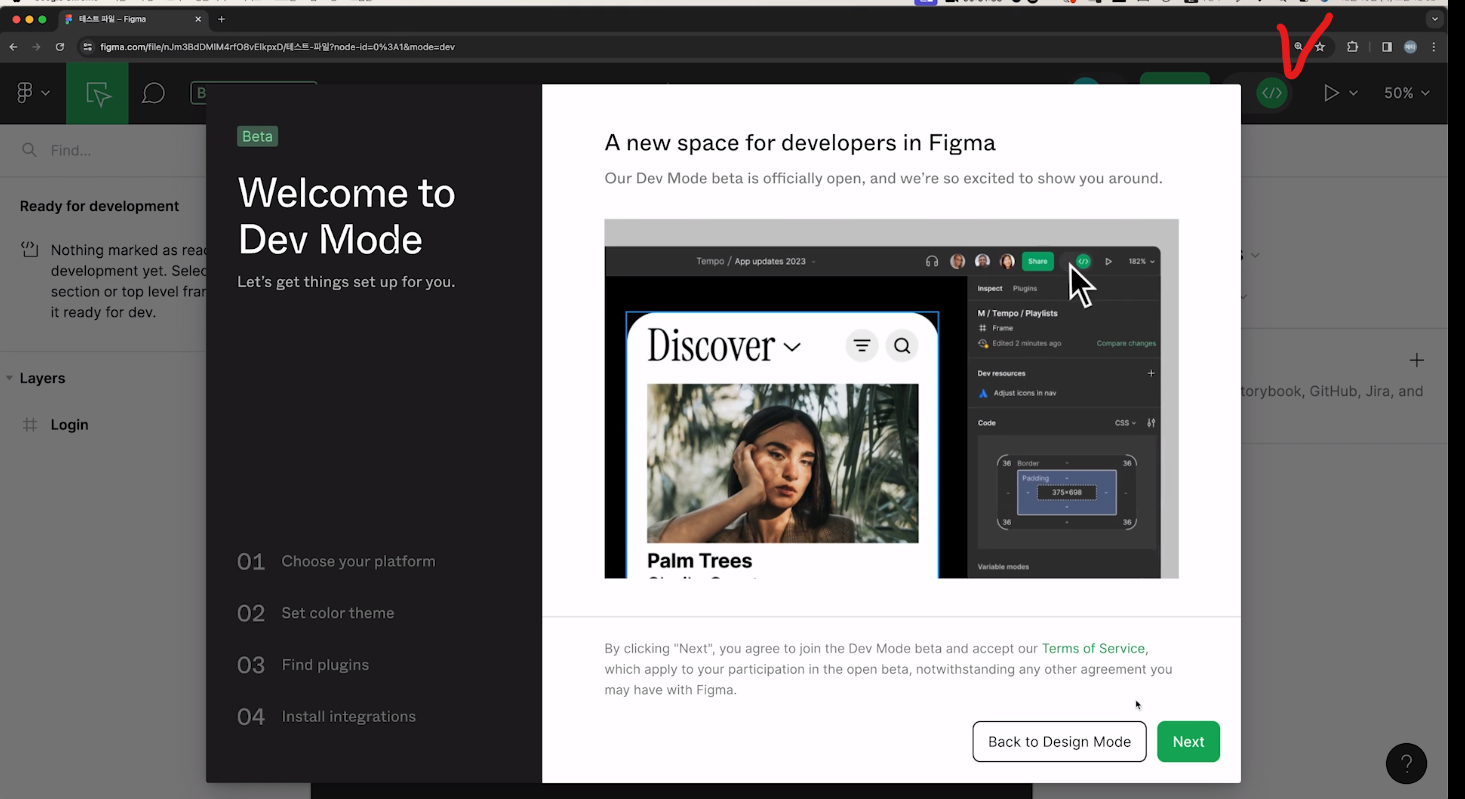Go back with browser back arrow
The width and height of the screenshot is (1465, 799).
point(13,47)
